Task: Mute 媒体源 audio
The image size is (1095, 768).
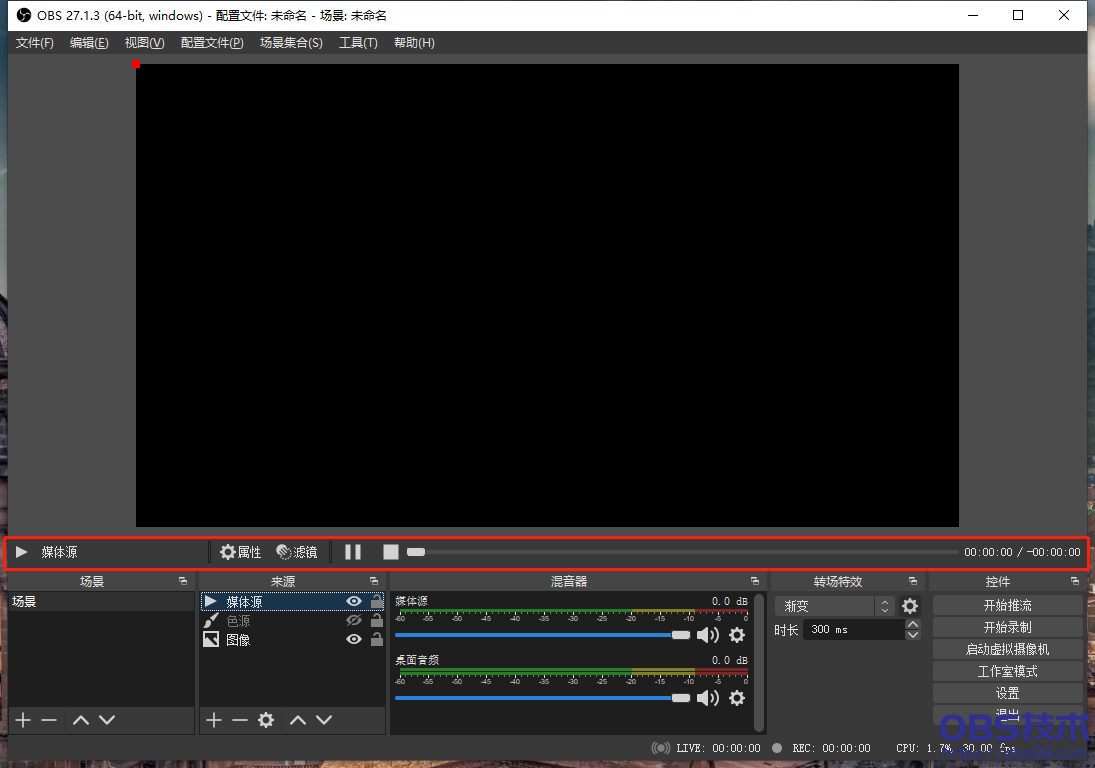Action: click(707, 635)
